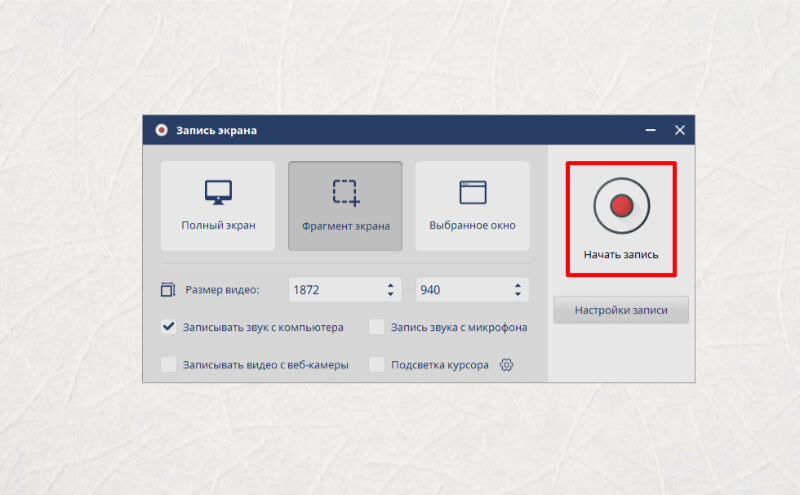This screenshot has width=800, height=495.
Task: Decrease the 940 height value
Action: [518, 294]
